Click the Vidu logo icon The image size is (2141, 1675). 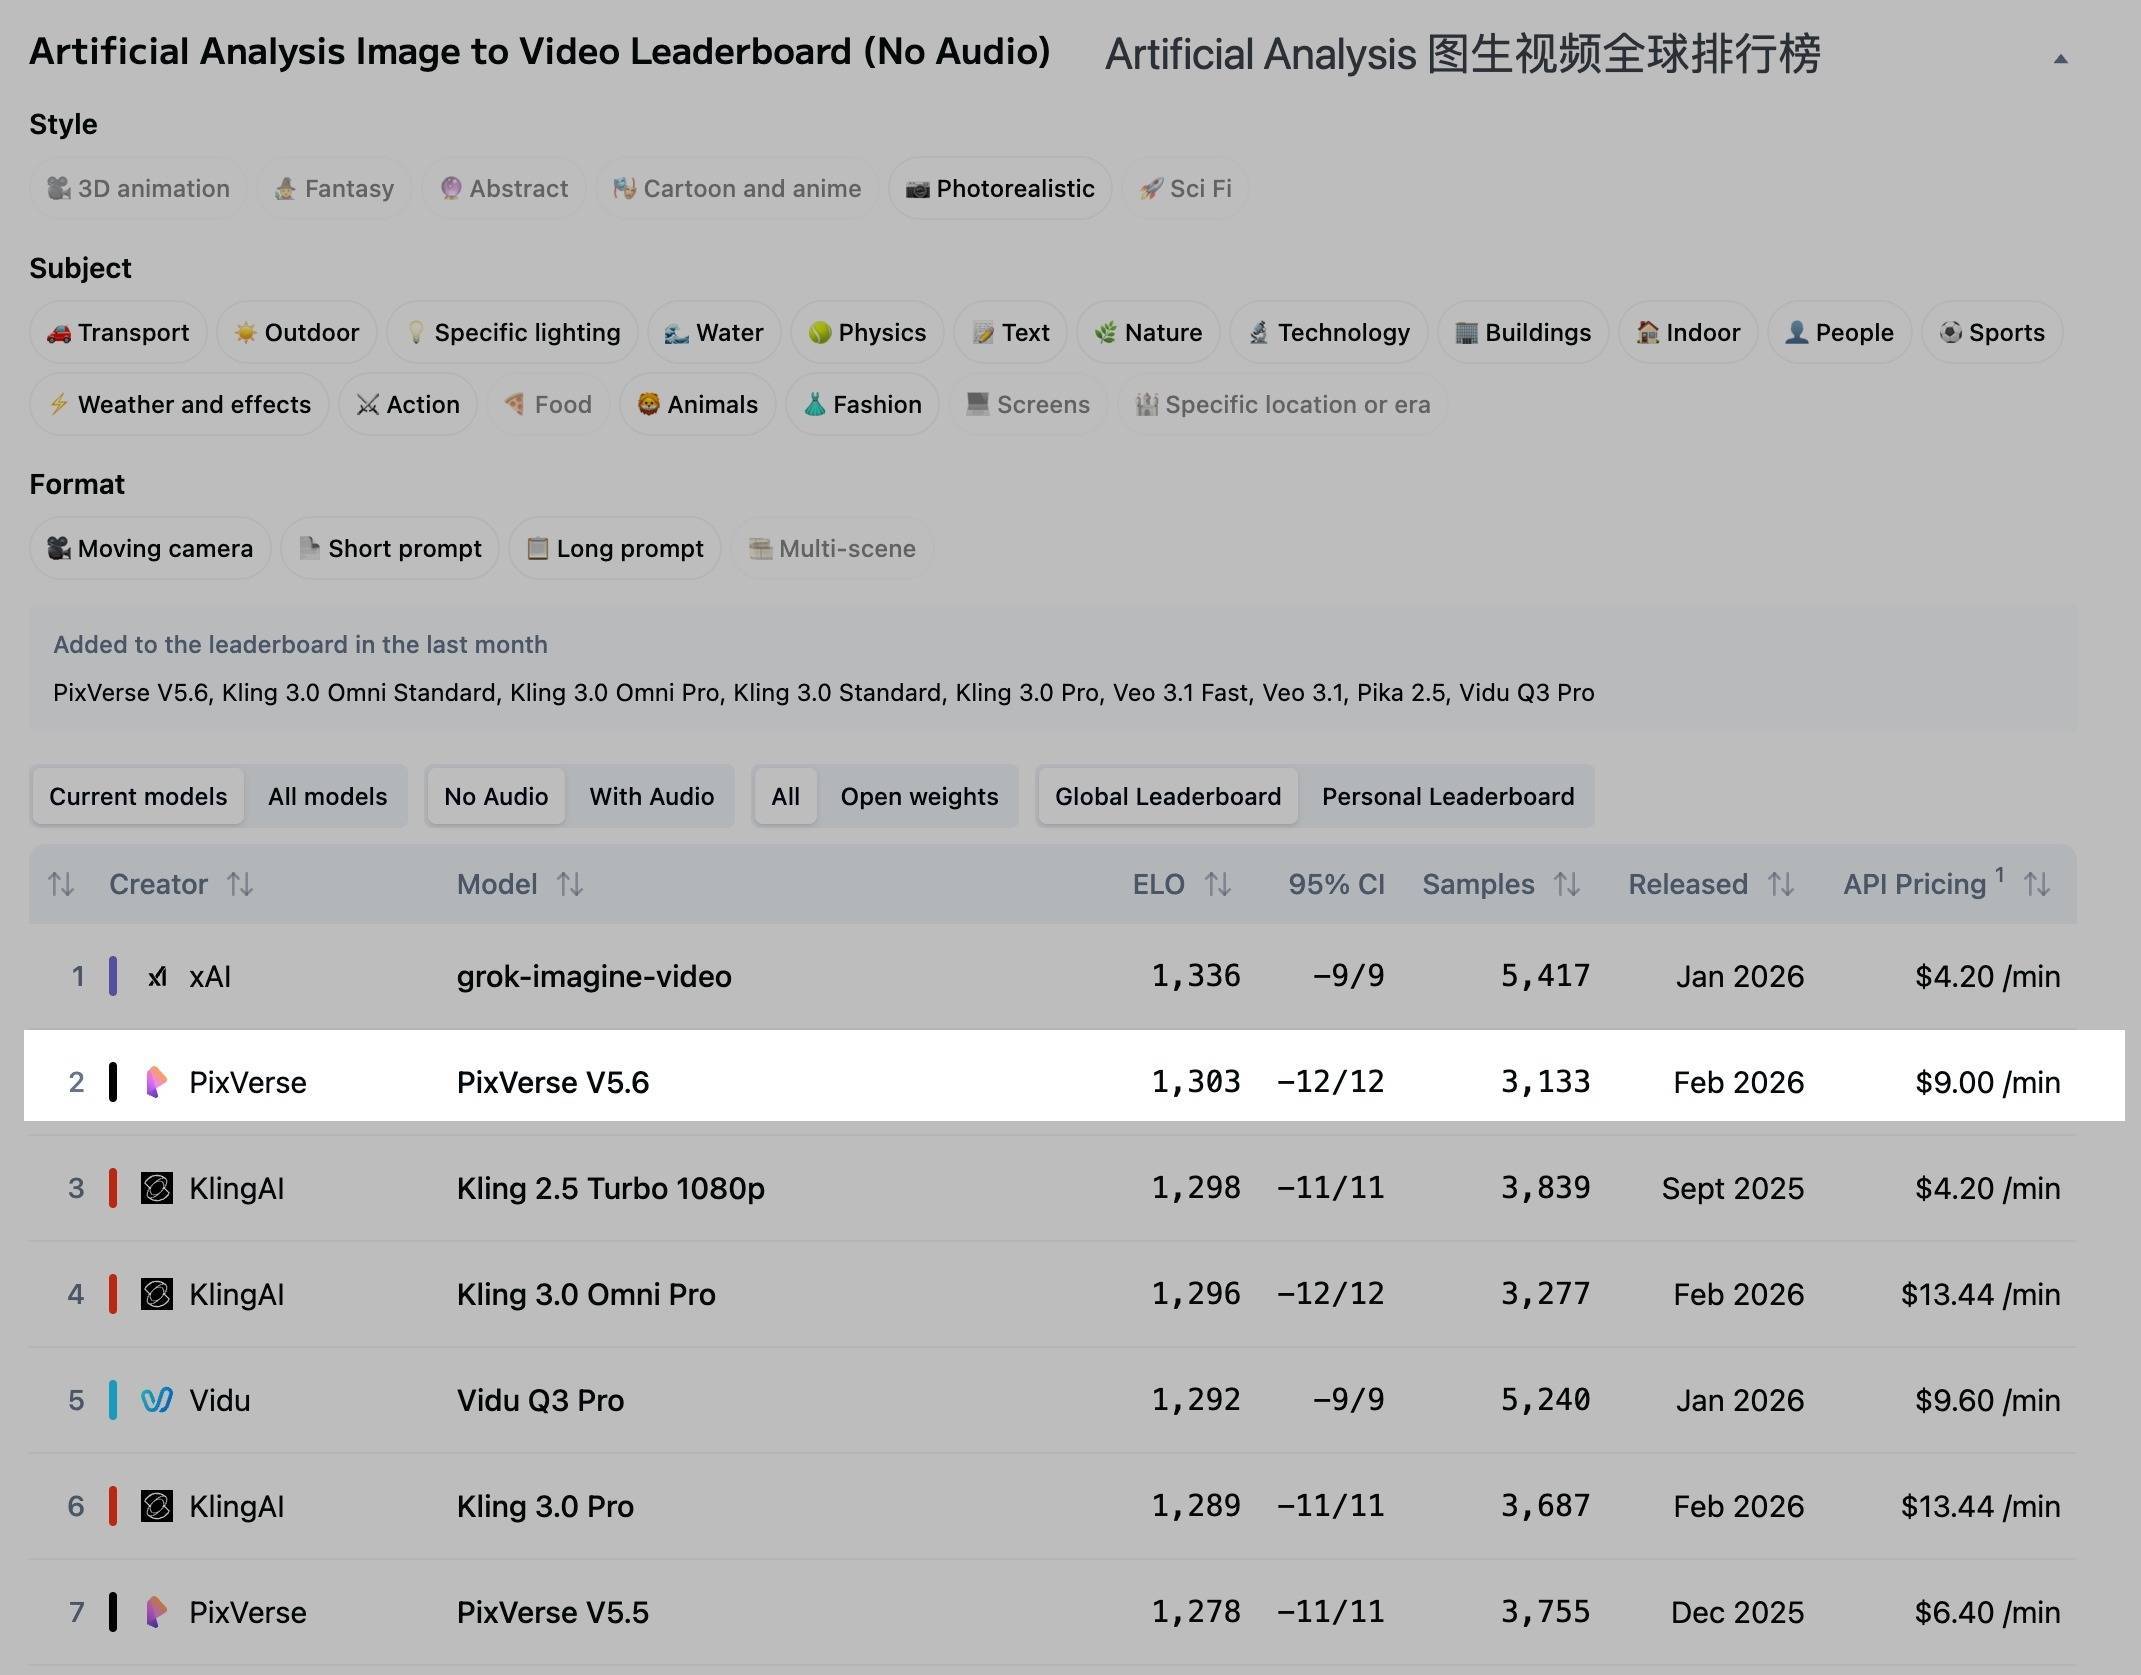pyautogui.click(x=157, y=1400)
